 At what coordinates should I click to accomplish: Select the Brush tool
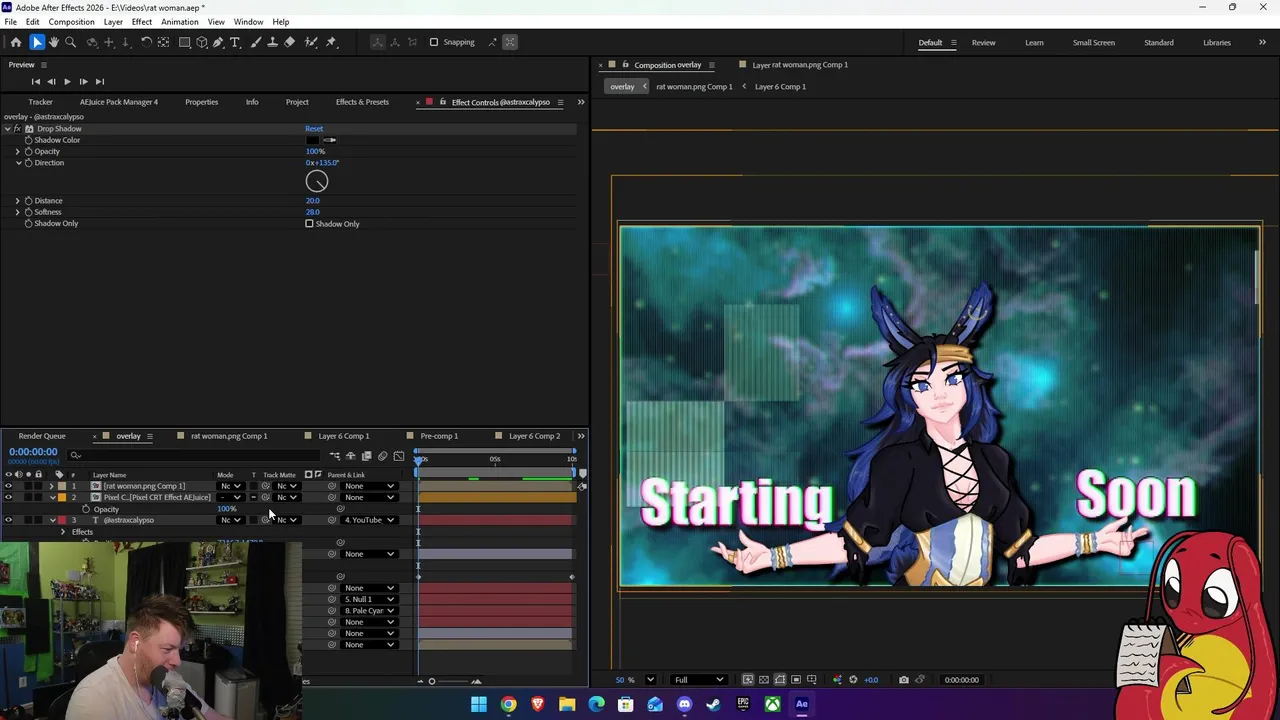coord(256,42)
